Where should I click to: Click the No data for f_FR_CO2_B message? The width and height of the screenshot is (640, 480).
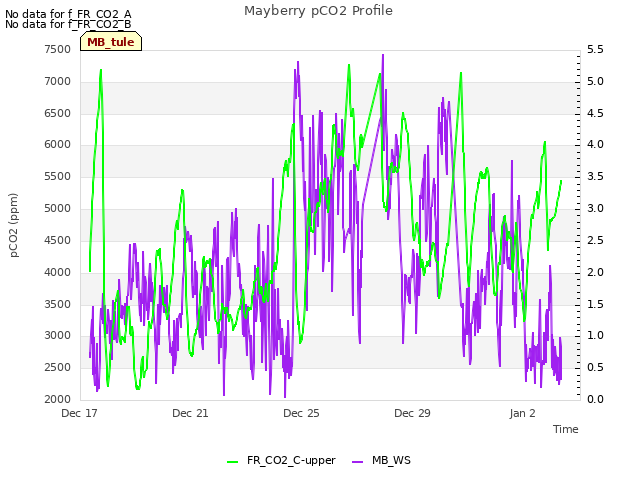tap(68, 24)
